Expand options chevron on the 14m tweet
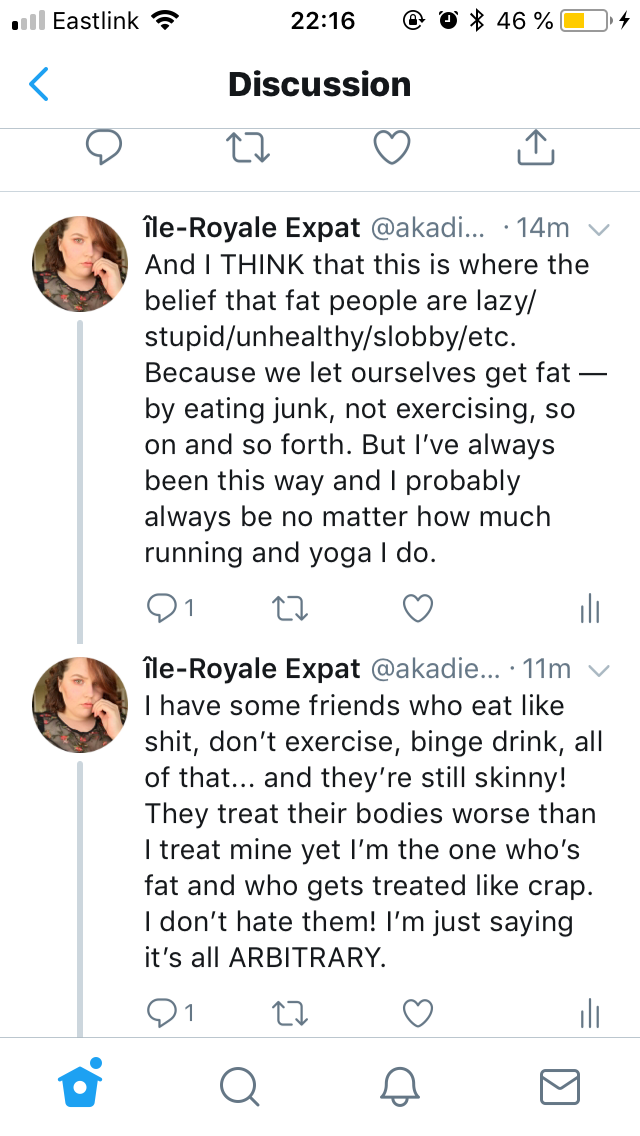 click(599, 229)
